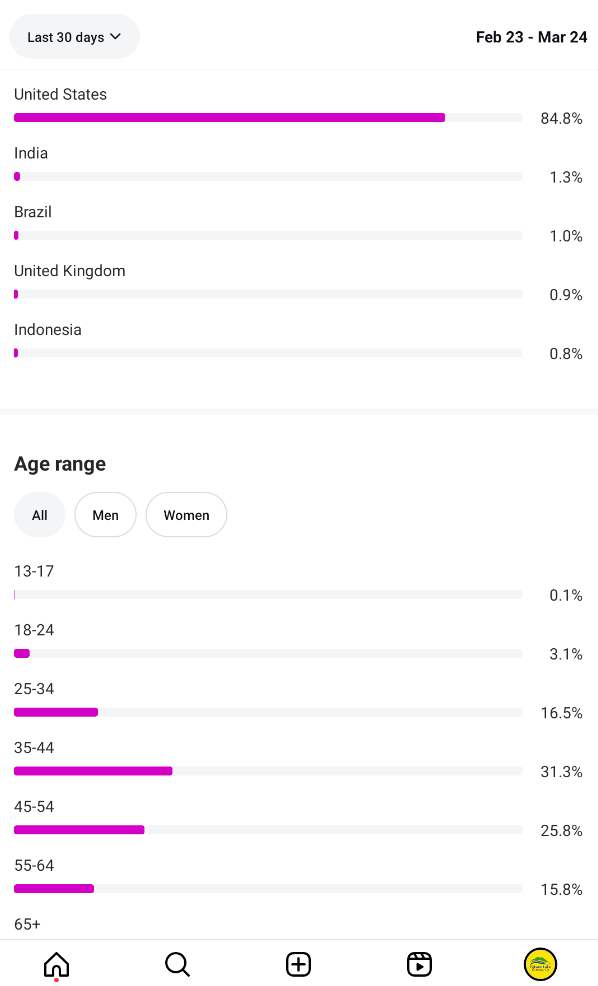Screen dimensions: 598x986
Task: Select the India country row
Action: click(x=299, y=165)
